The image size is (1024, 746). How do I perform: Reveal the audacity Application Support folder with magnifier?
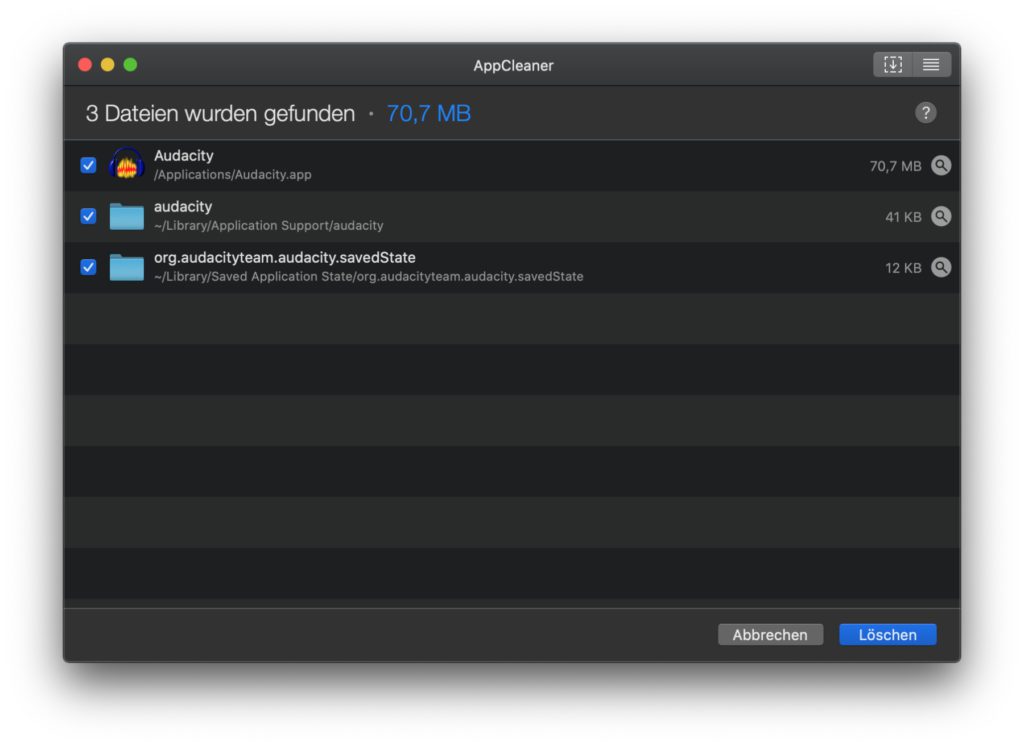[x=941, y=216]
